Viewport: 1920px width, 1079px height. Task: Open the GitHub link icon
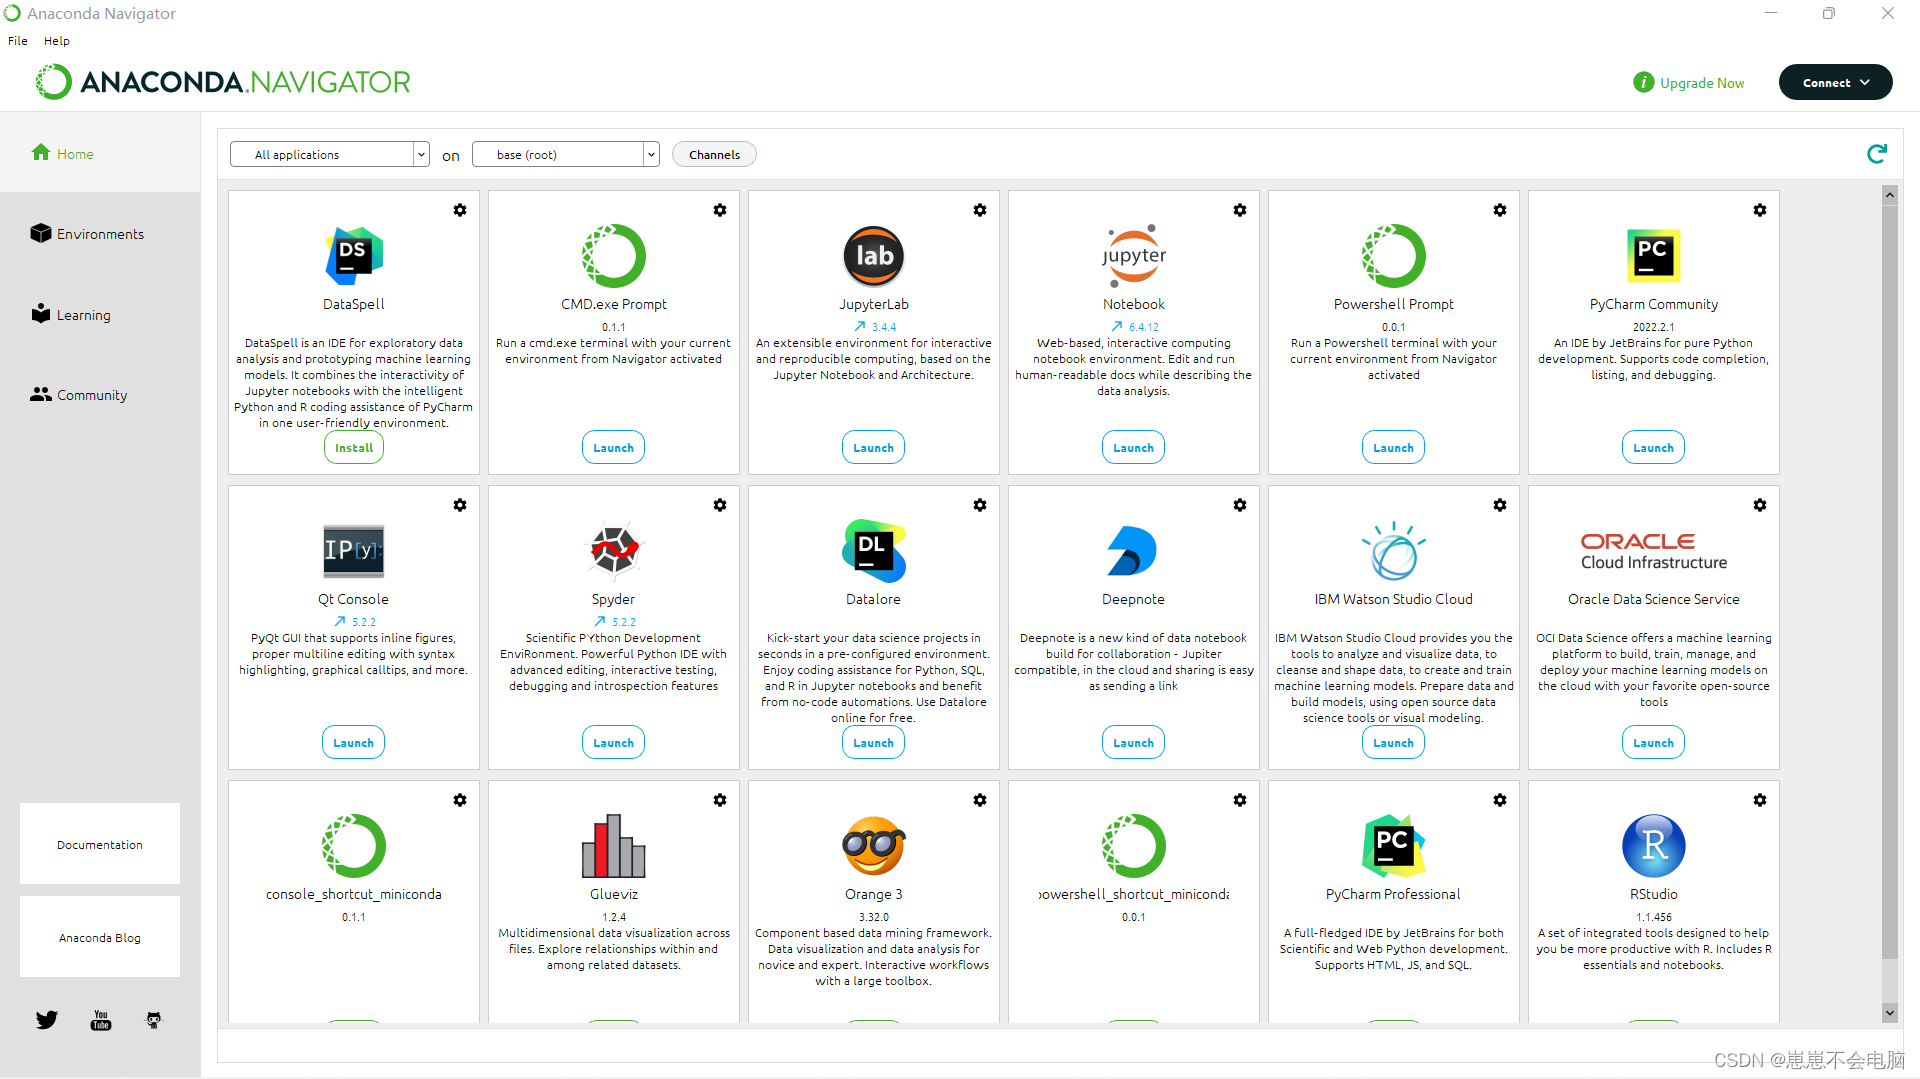pos(154,1020)
